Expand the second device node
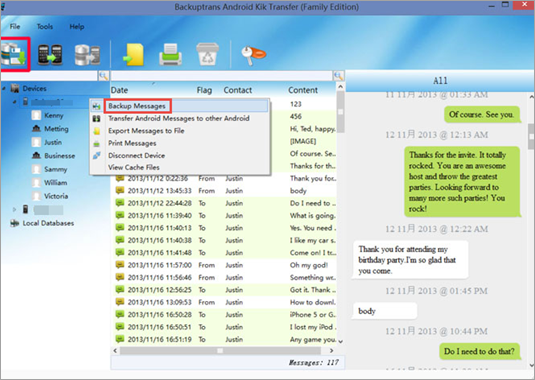The image size is (535, 380). [x=14, y=209]
